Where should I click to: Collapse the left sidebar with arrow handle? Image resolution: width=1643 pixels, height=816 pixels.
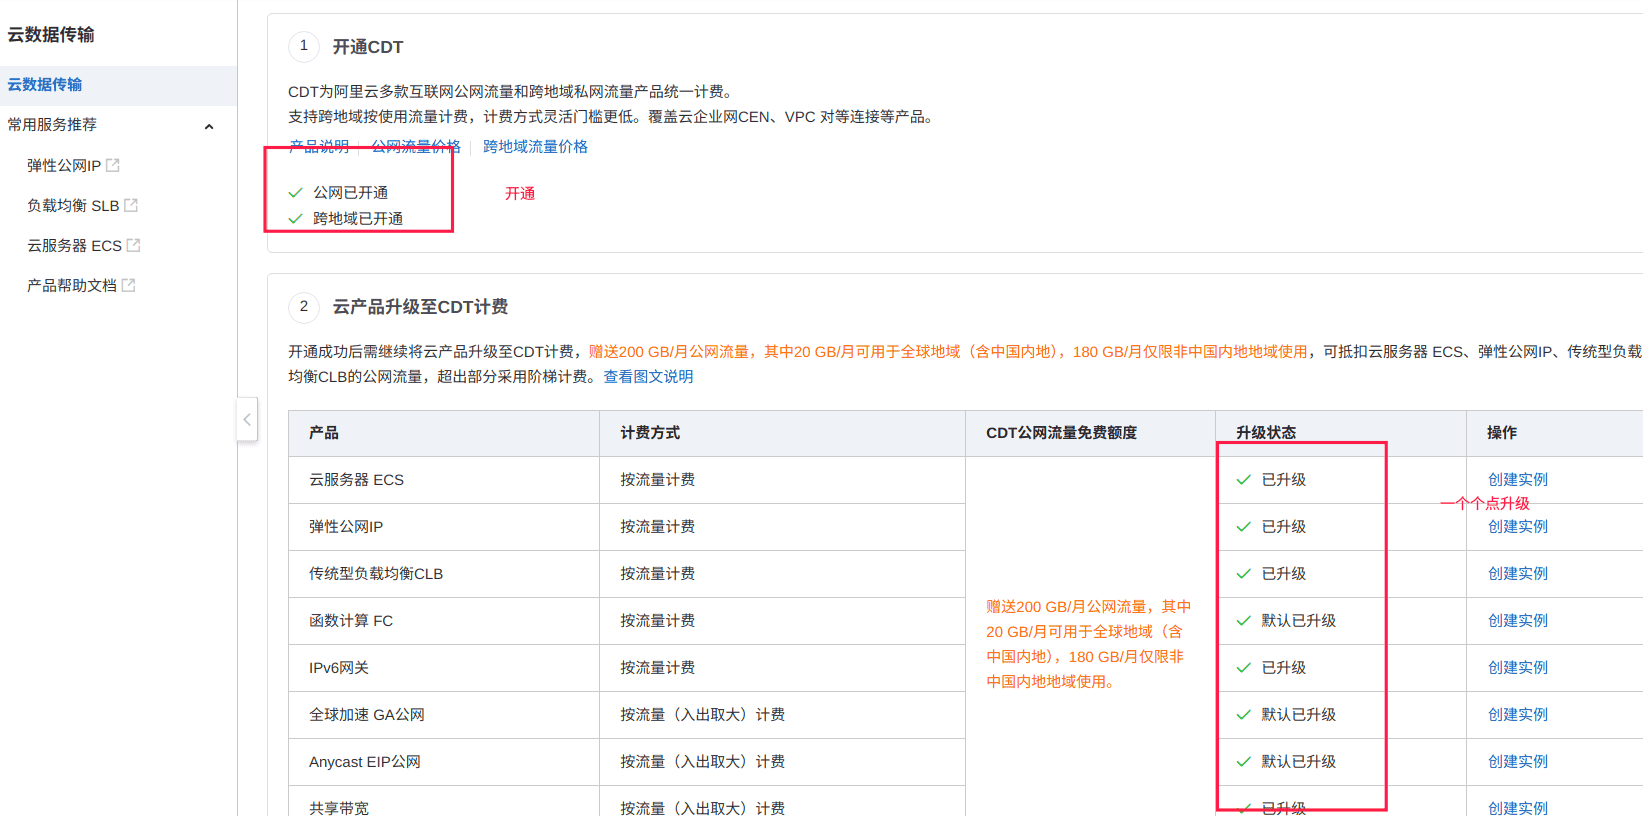pyautogui.click(x=247, y=420)
